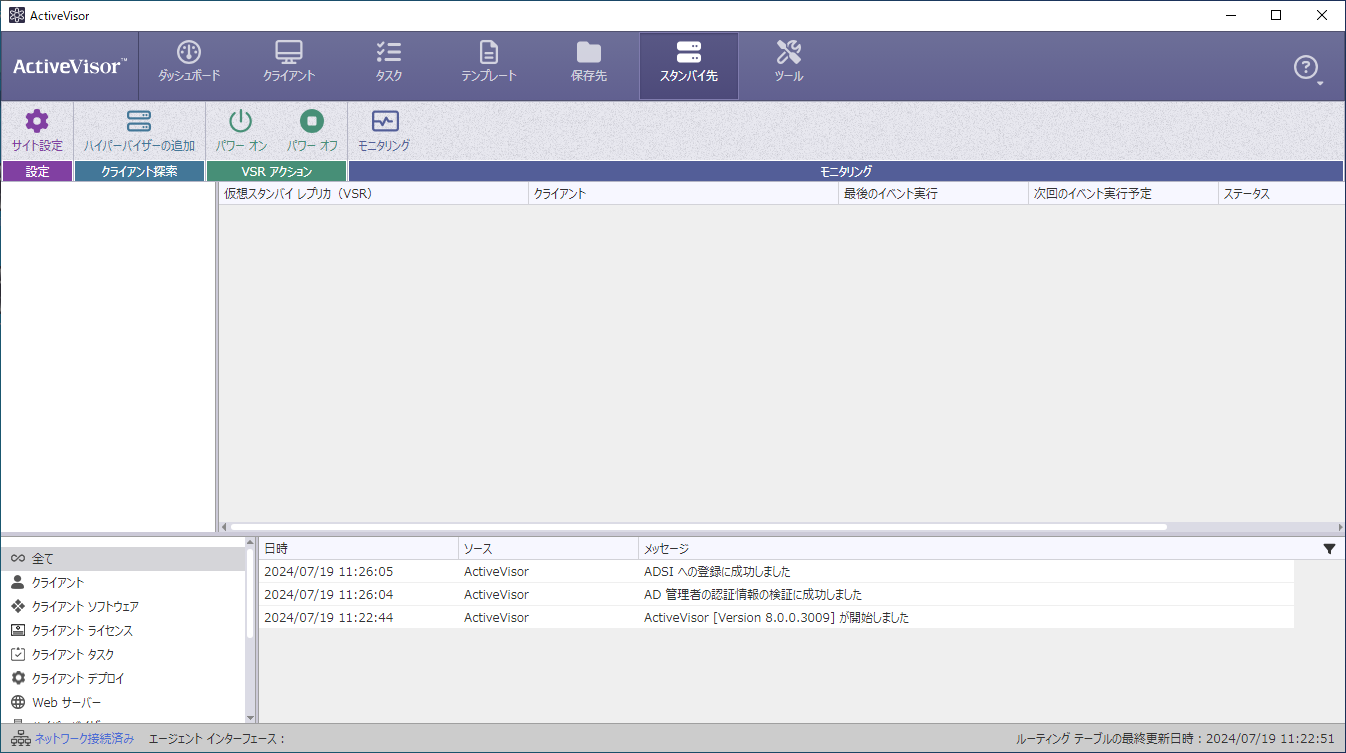
Task: Sort by クライアント column header in VSR table
Action: [x=683, y=194]
